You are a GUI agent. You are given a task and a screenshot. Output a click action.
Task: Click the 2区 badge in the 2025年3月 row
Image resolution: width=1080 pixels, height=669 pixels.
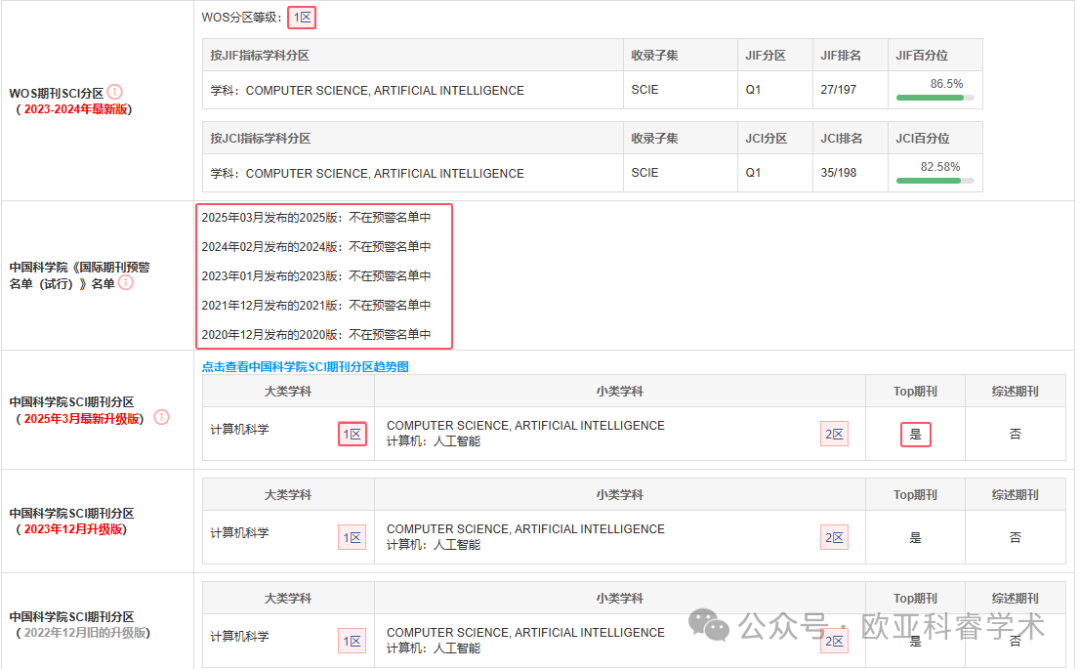click(834, 434)
